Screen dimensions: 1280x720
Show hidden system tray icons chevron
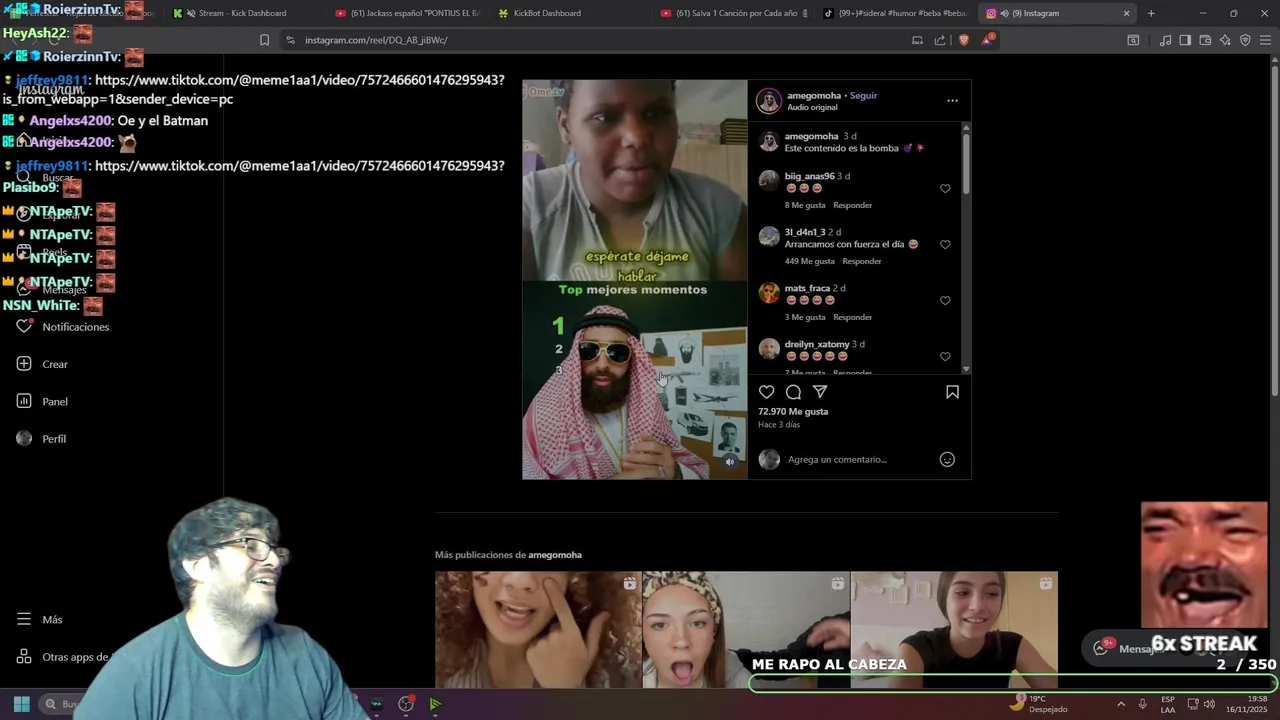pyautogui.click(x=1120, y=704)
